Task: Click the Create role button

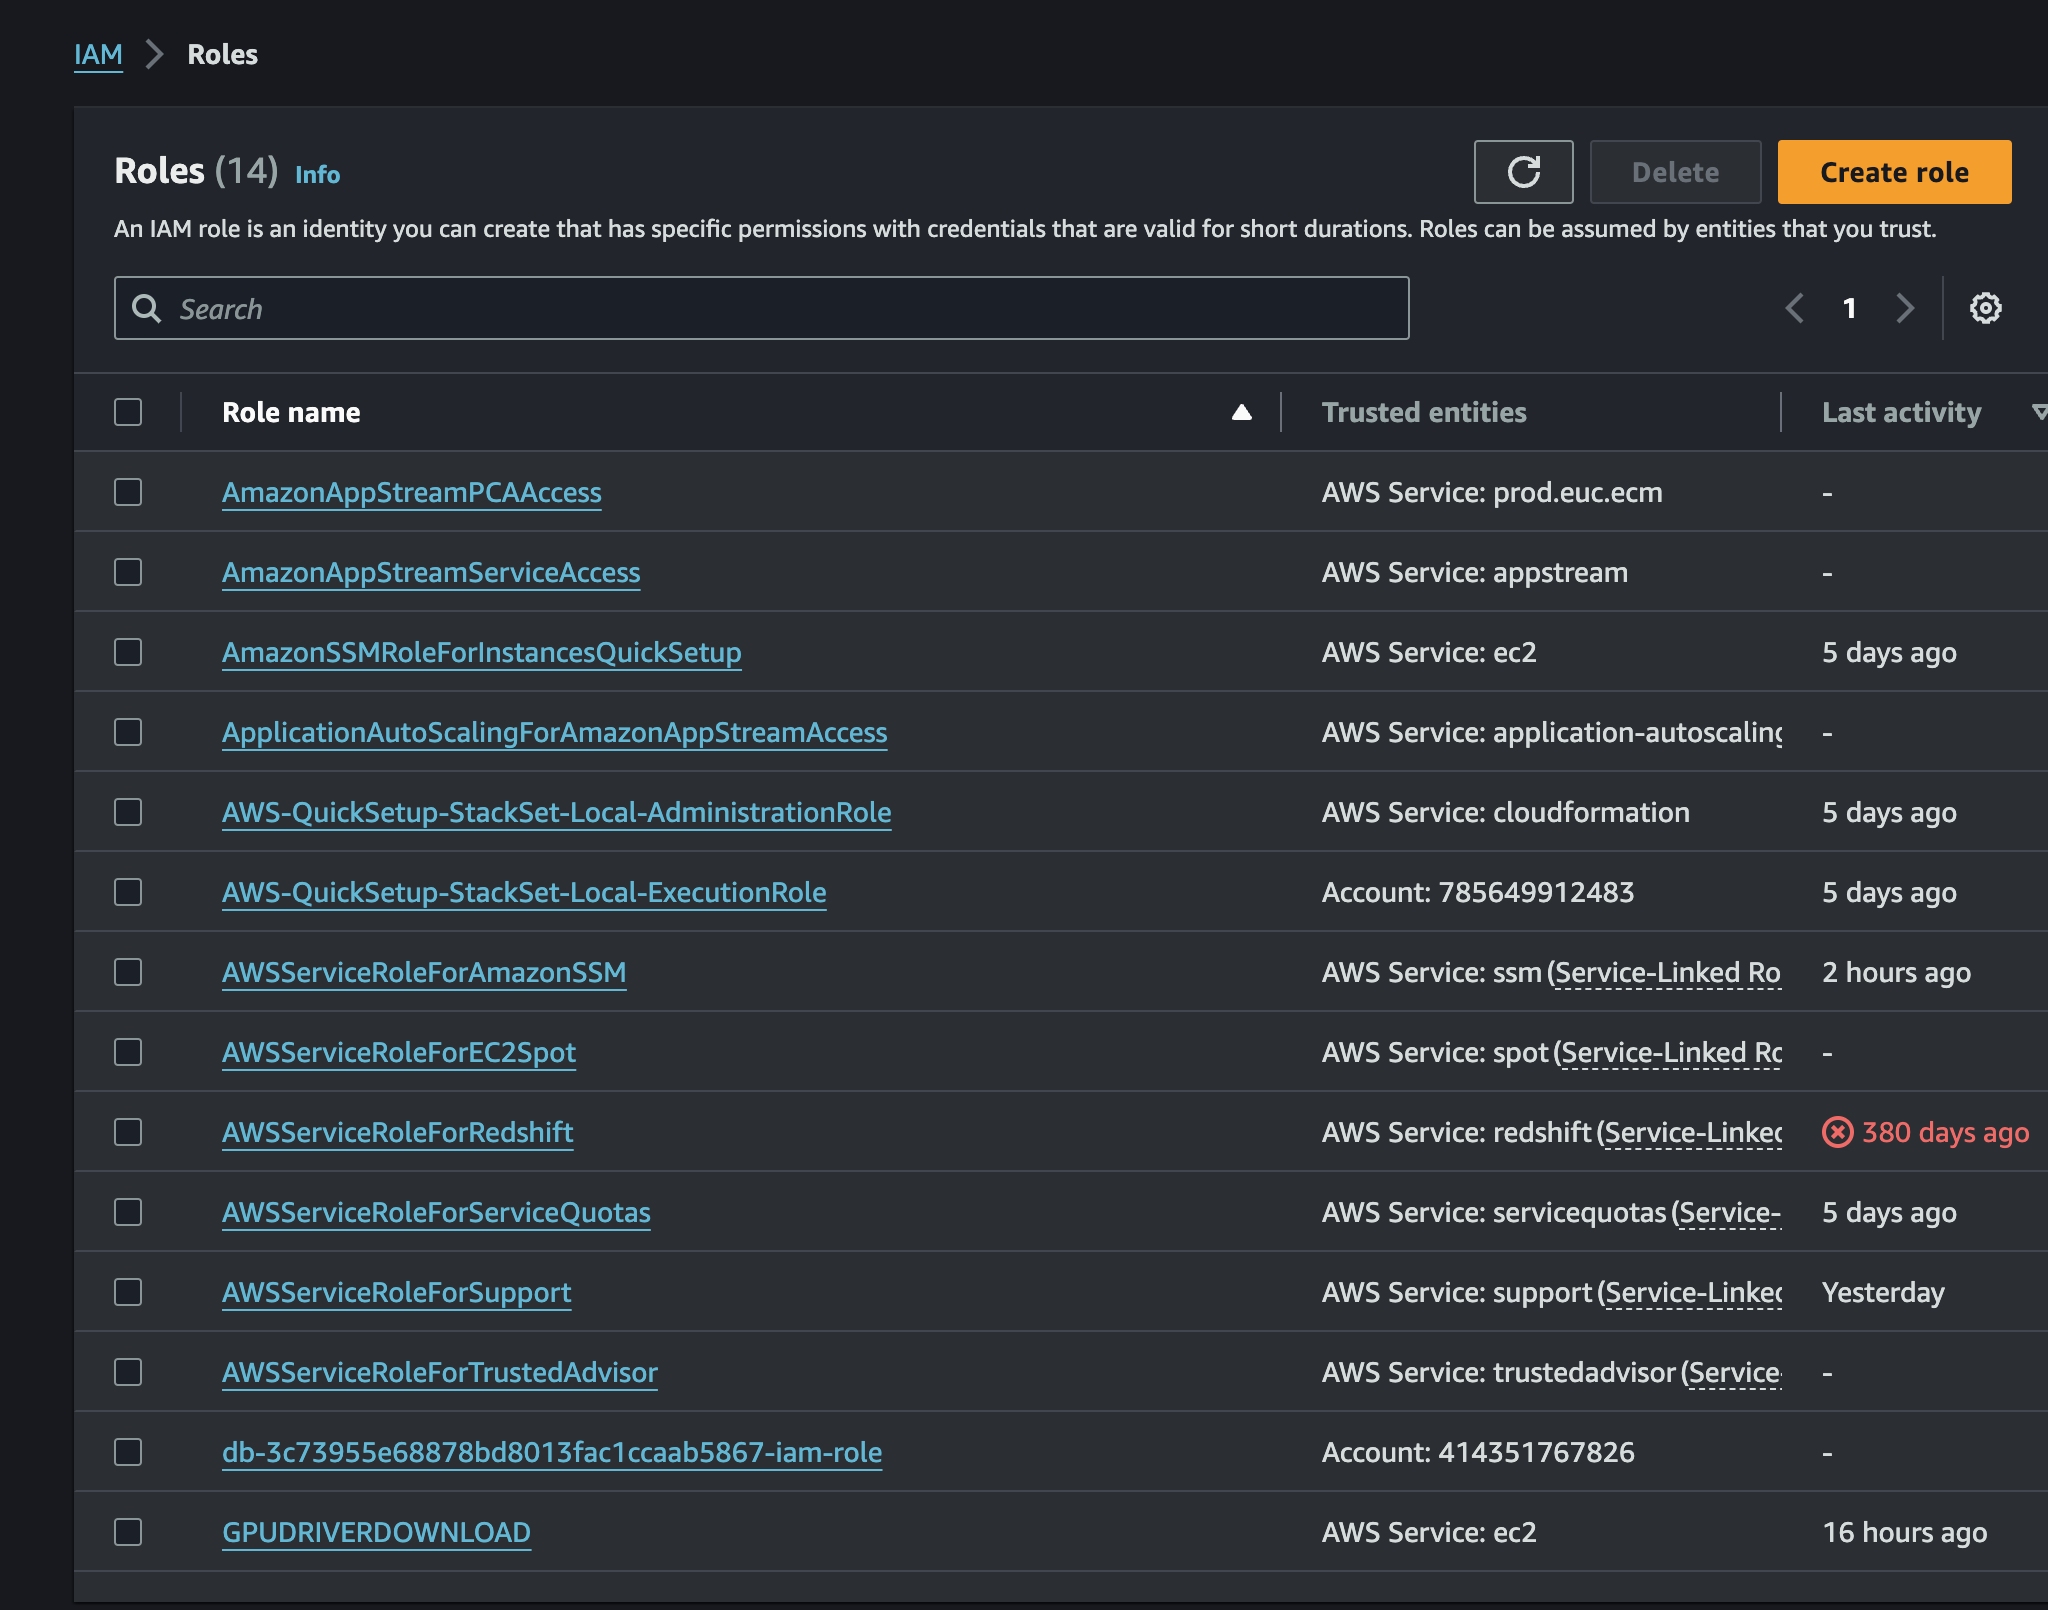Action: click(x=1894, y=172)
